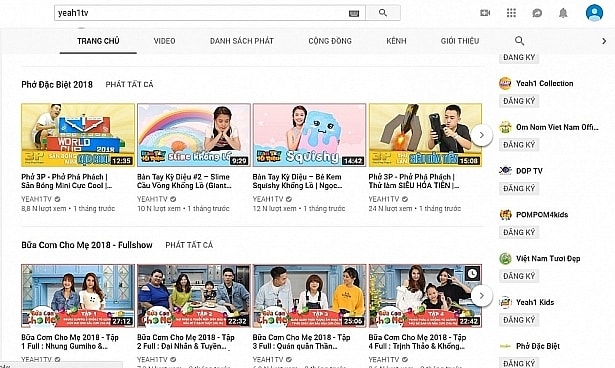Switch to the VIDEO tab

click(x=164, y=41)
